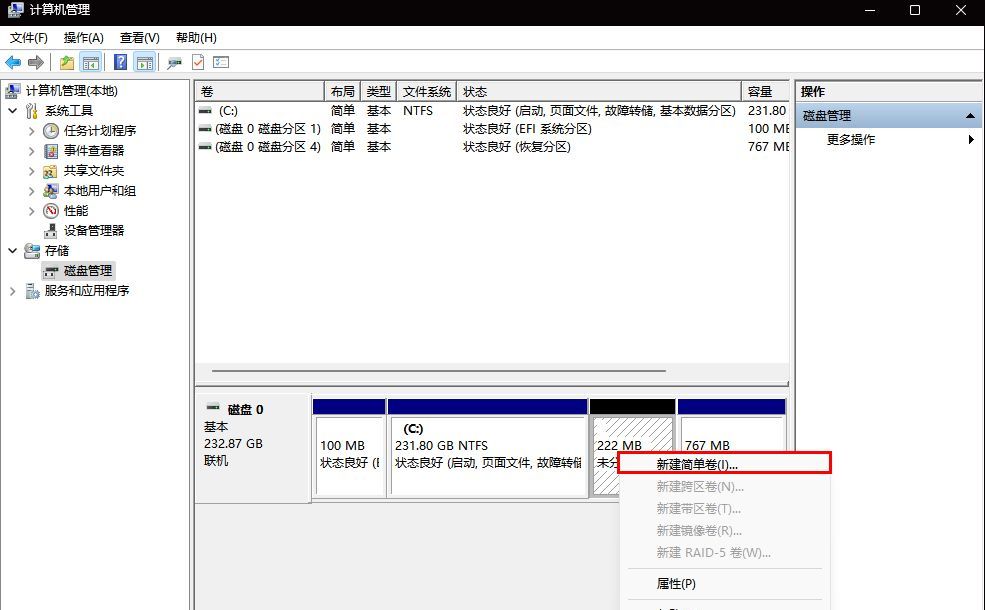
Task: Click the checkmark document toolbar icon
Action: [198, 62]
